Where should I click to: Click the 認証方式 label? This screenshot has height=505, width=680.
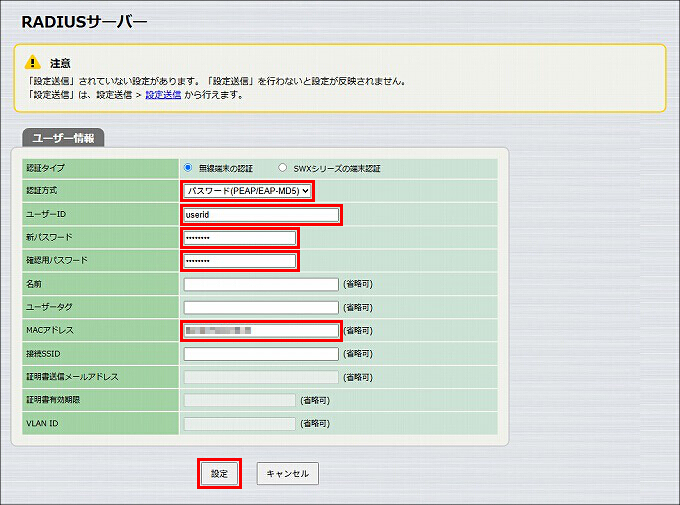[x=41, y=190]
